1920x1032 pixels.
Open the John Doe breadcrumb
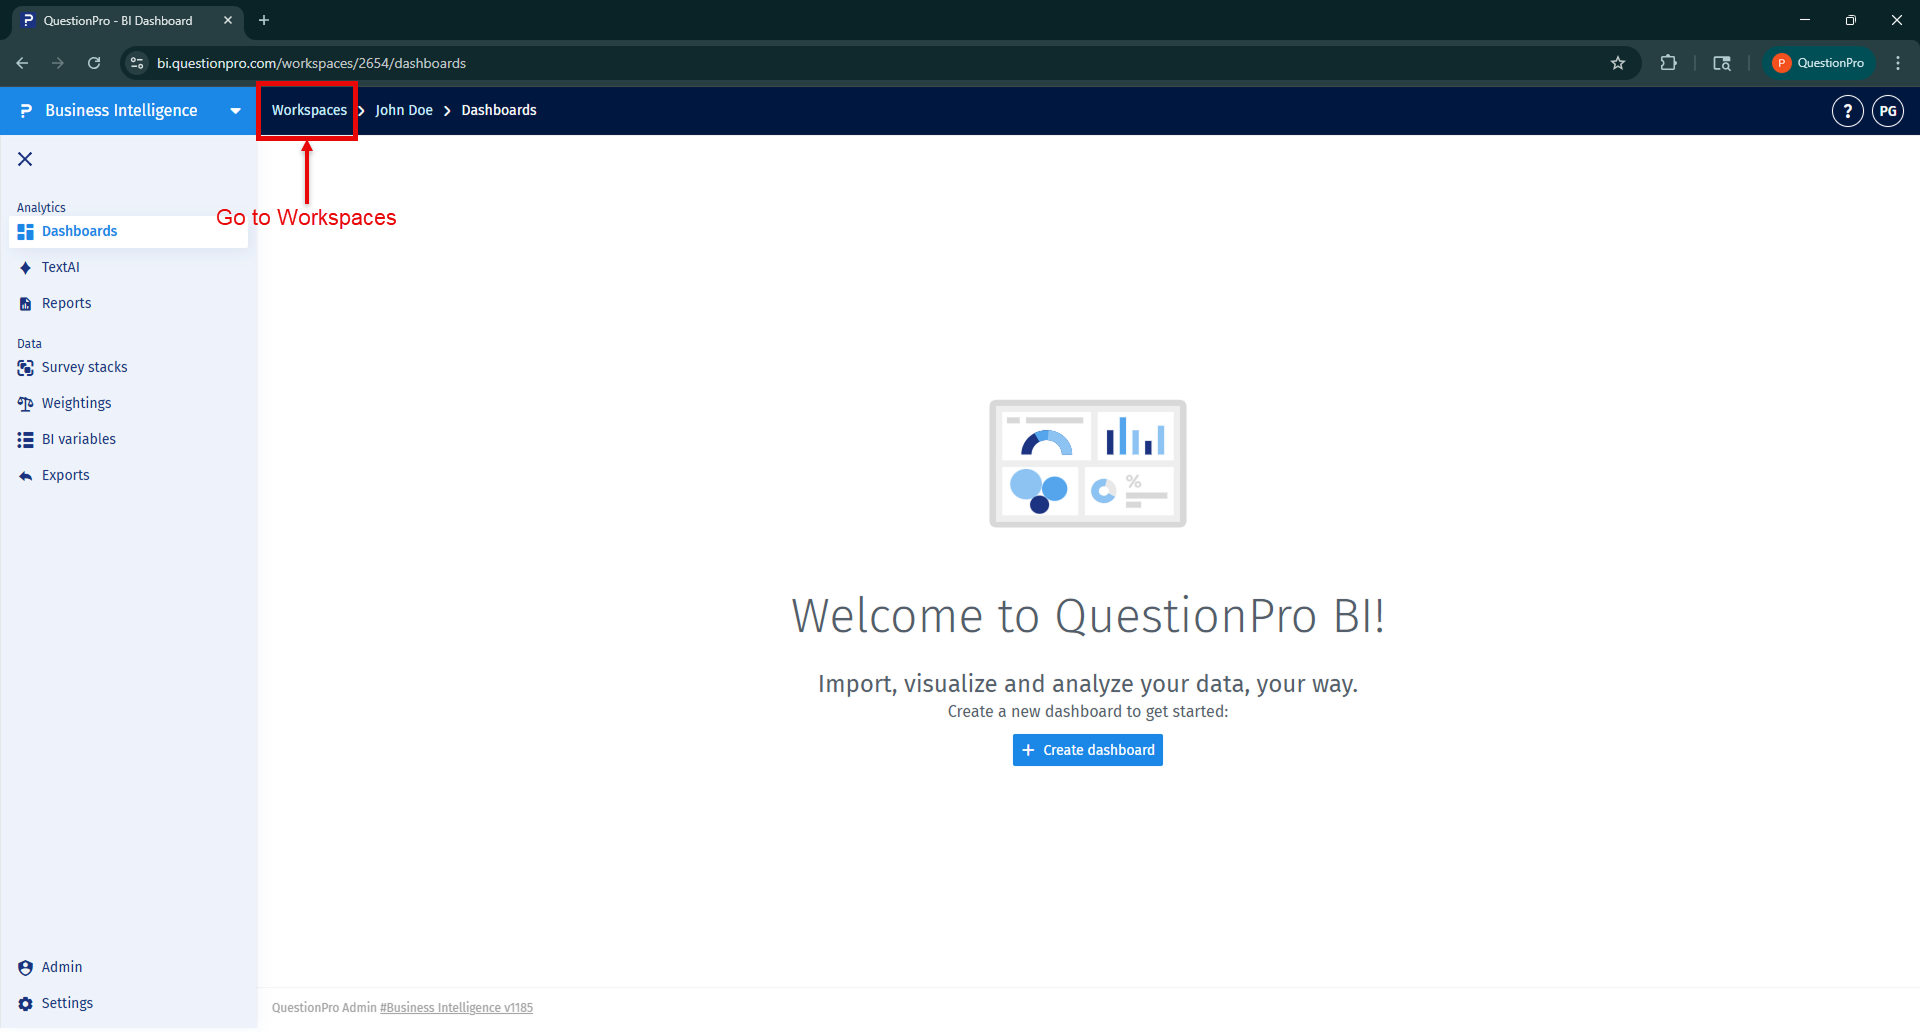(404, 110)
